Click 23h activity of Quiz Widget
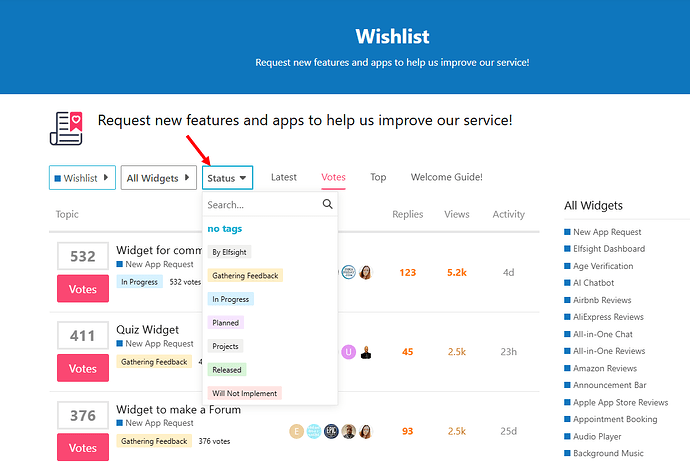 [x=508, y=352]
